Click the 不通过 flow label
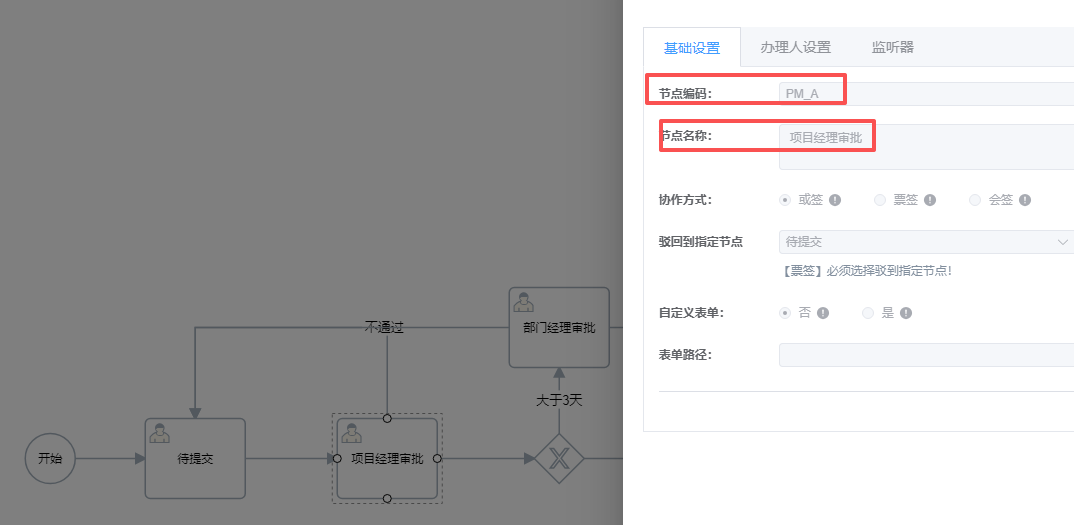The width and height of the screenshot is (1074, 525). click(x=384, y=327)
